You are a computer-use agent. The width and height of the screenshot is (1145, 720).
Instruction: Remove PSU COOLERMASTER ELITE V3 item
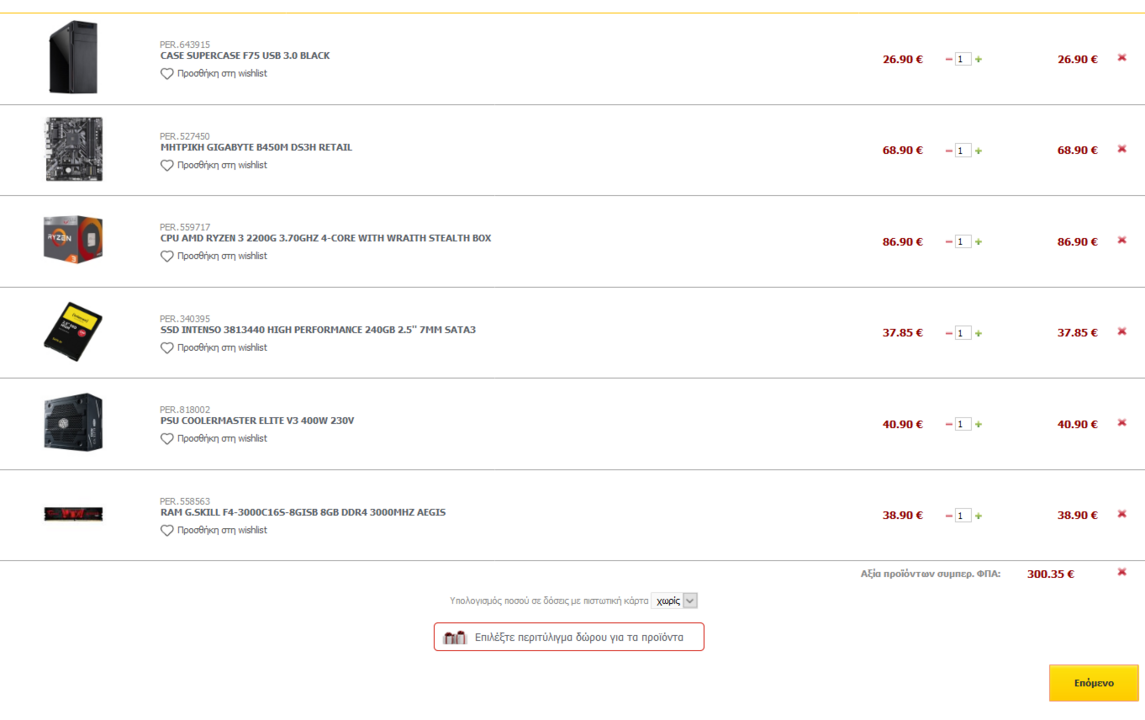pyautogui.click(x=1122, y=423)
